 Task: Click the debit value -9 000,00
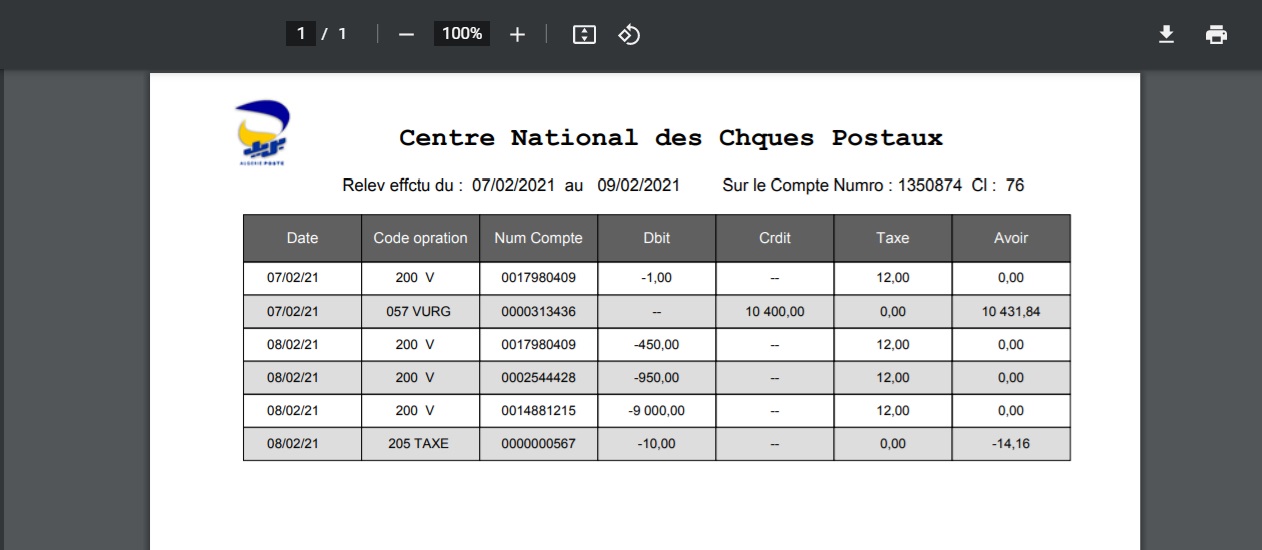(656, 411)
